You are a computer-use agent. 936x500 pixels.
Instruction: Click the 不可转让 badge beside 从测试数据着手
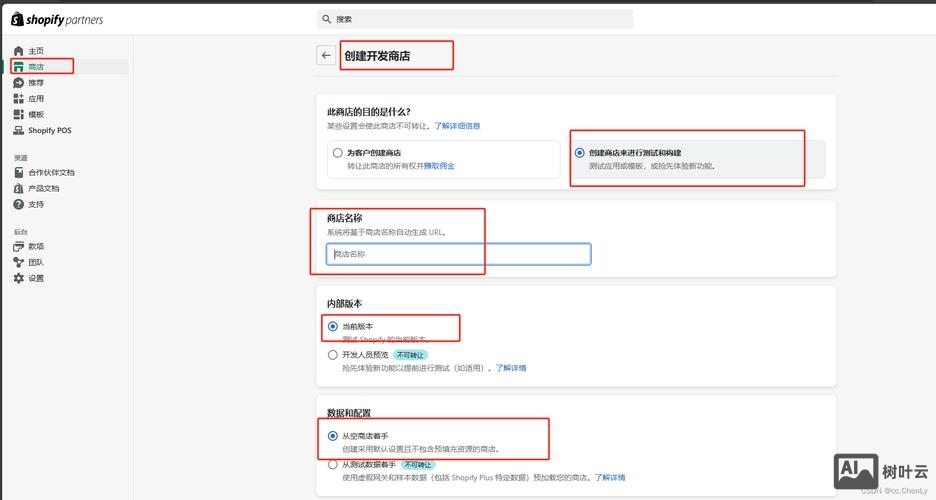pos(418,464)
